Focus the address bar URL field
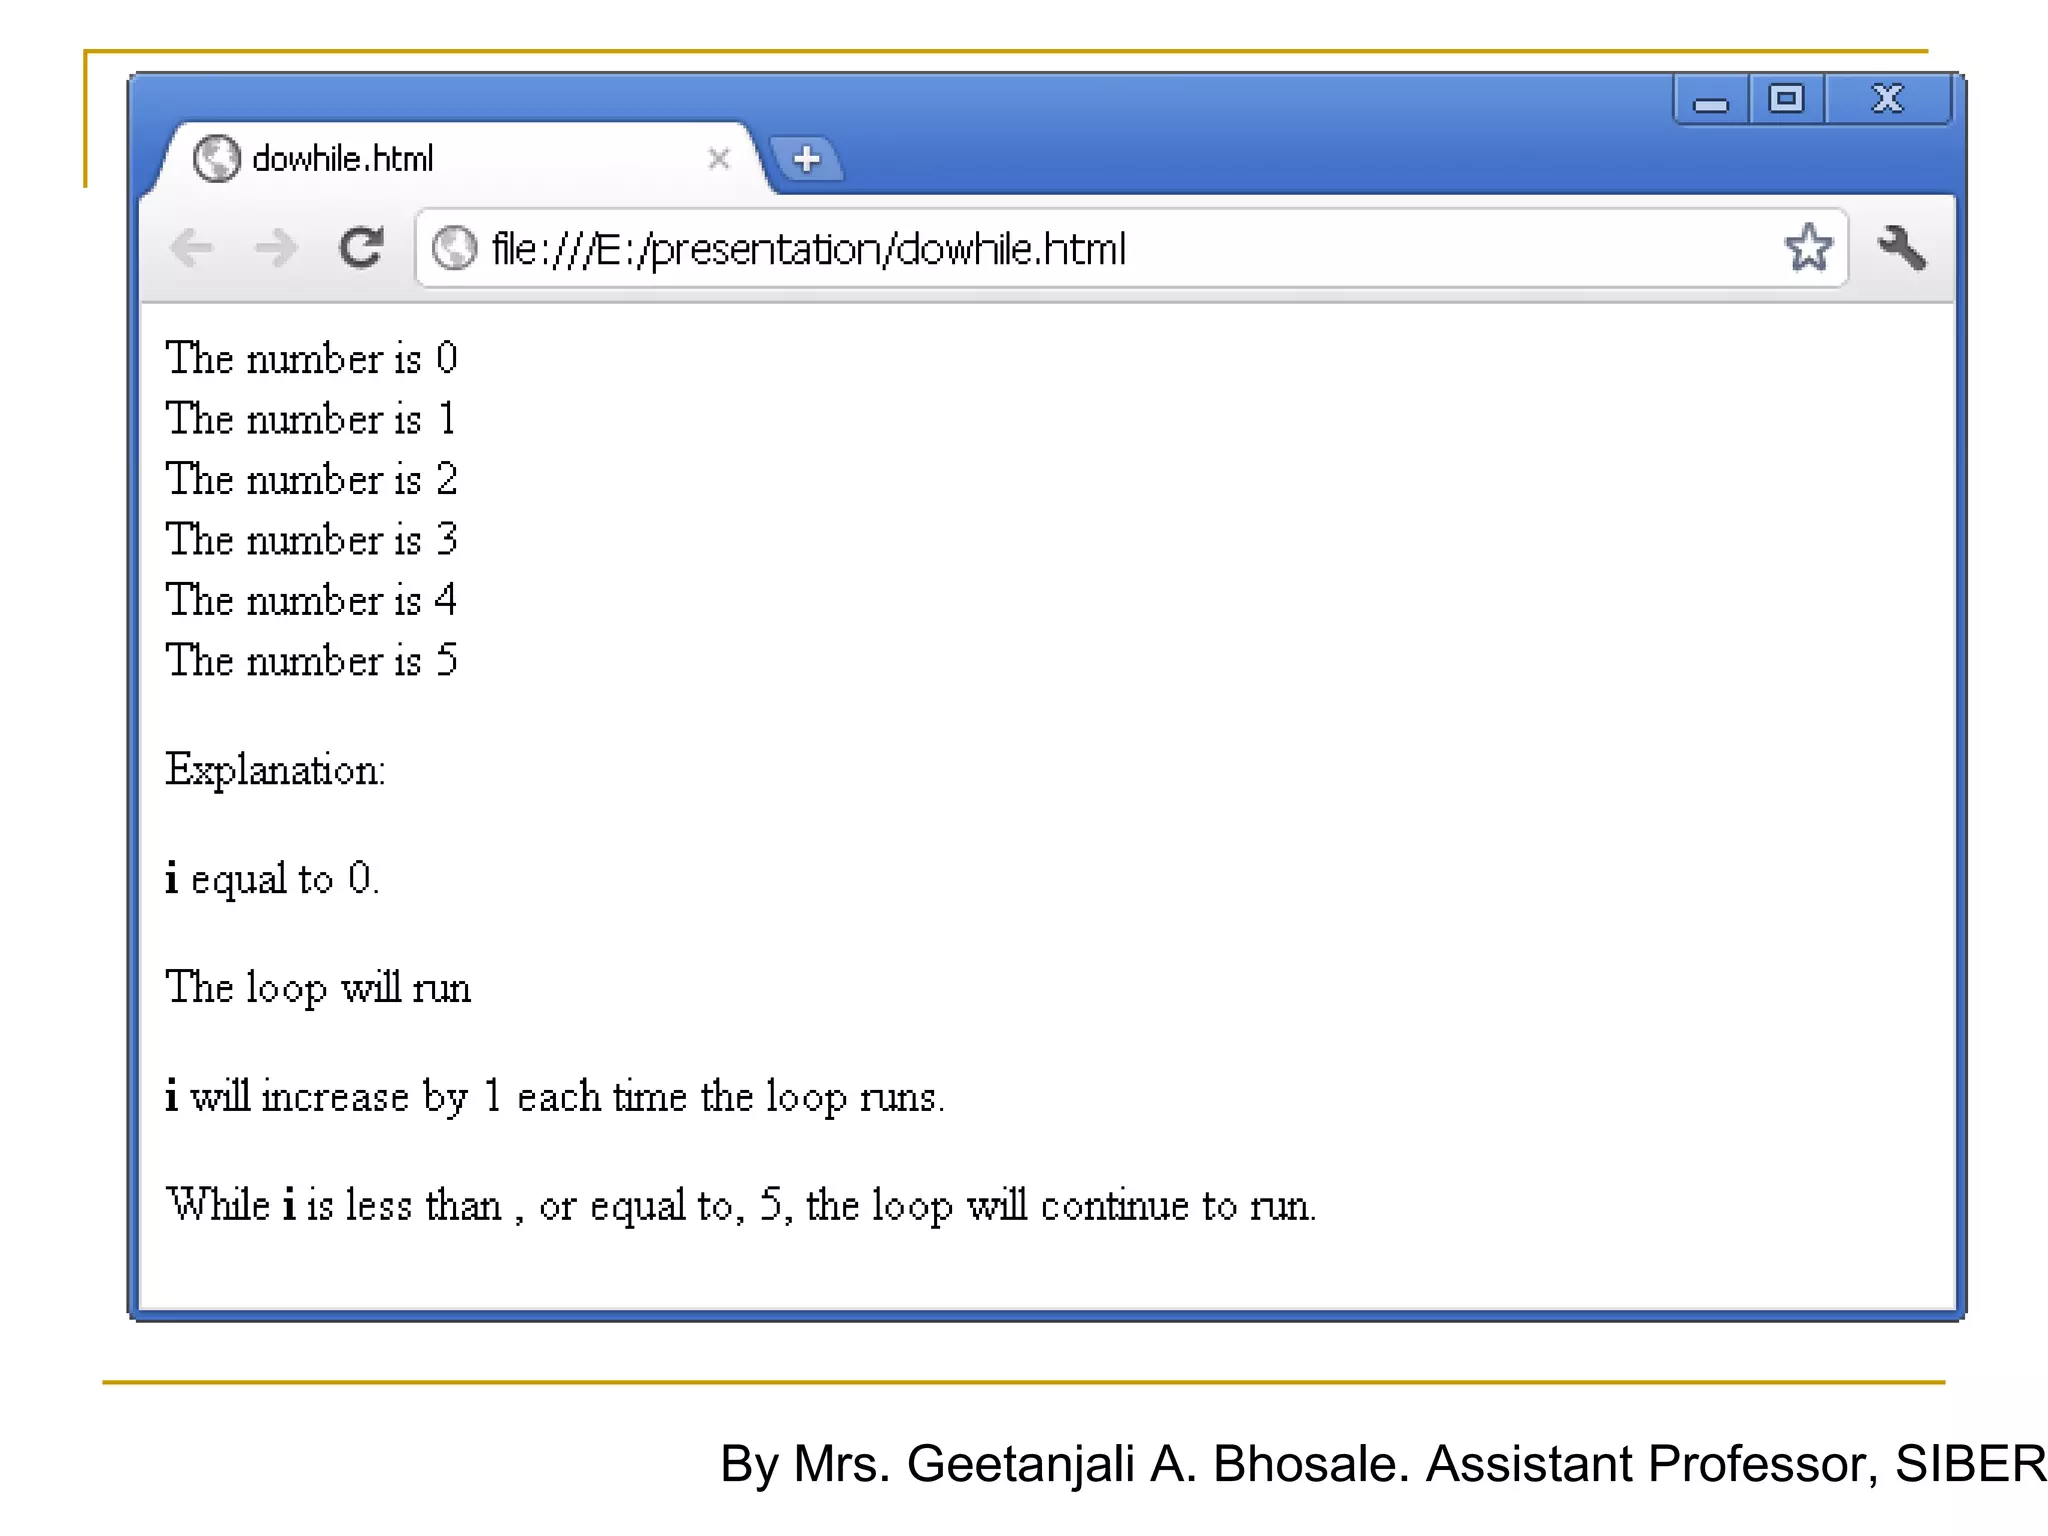The height and width of the screenshot is (1536, 2048). pyautogui.click(x=1130, y=248)
